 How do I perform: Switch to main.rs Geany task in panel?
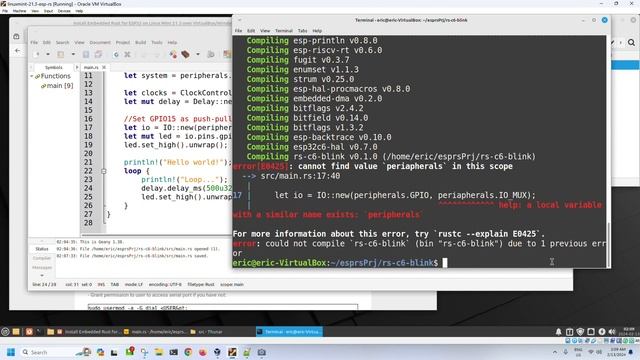pyautogui.click(x=155, y=332)
